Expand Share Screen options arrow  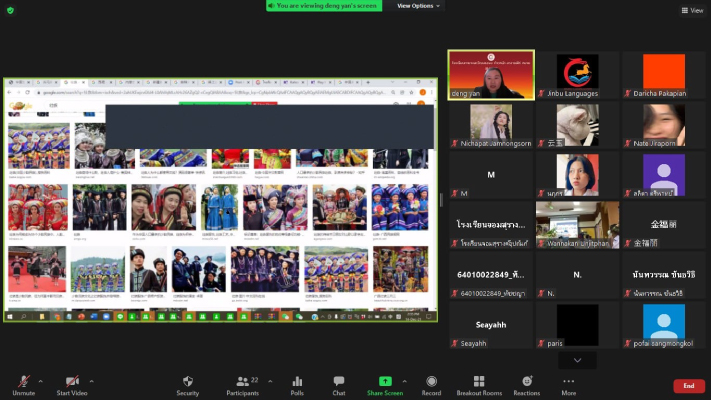(x=404, y=380)
